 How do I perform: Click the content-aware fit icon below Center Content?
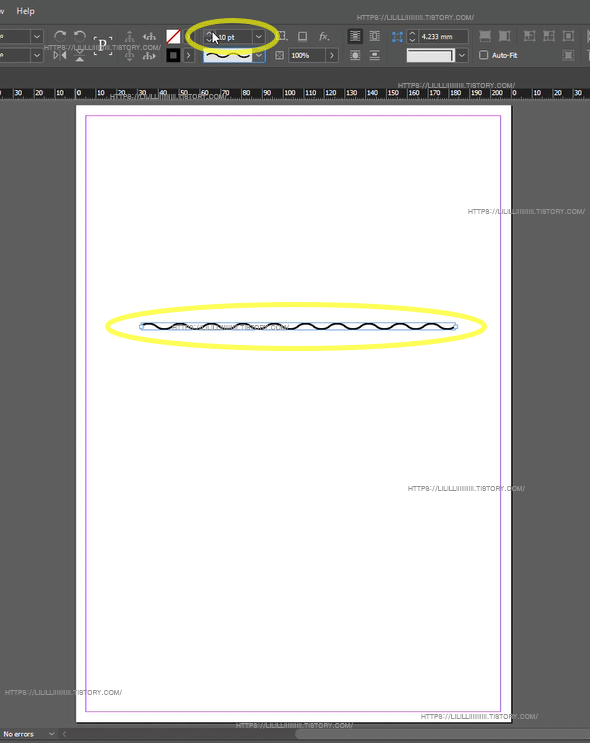568,55
